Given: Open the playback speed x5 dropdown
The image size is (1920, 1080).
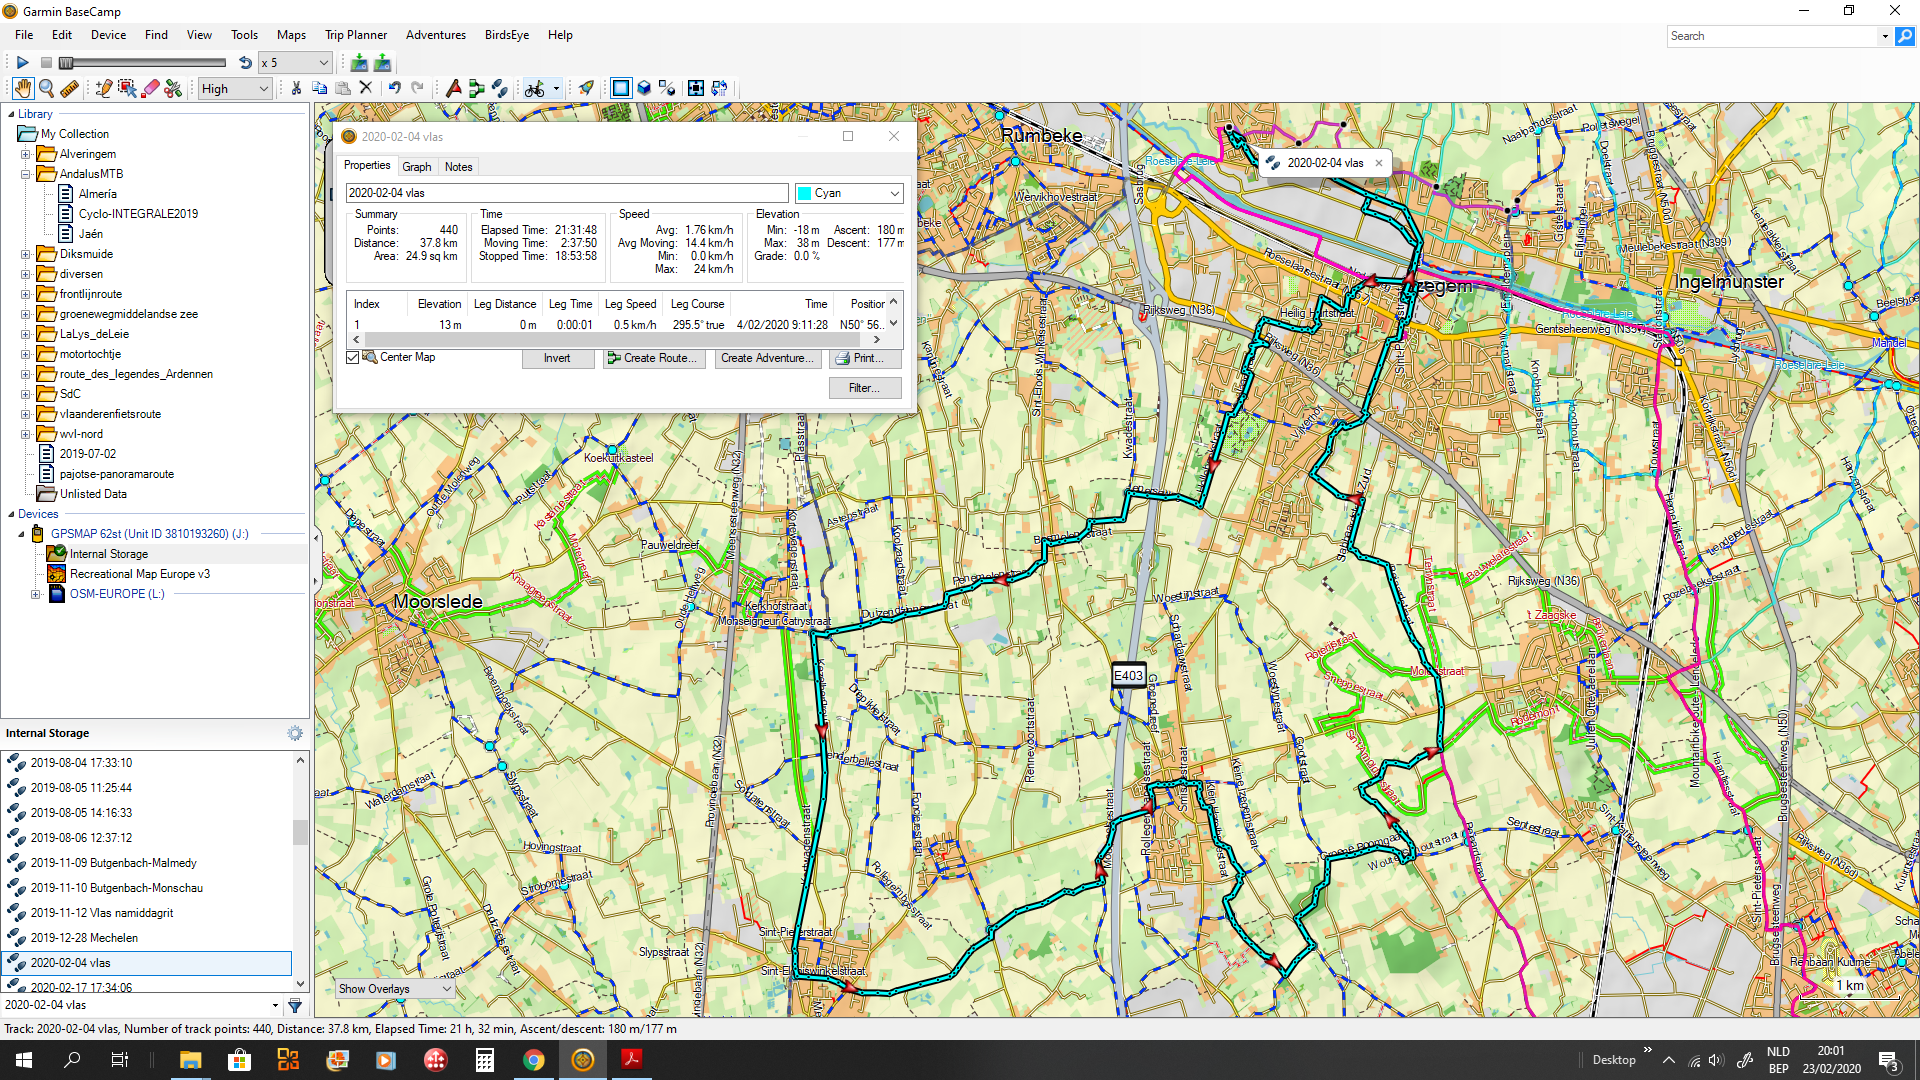Looking at the screenshot, I should tap(295, 62).
